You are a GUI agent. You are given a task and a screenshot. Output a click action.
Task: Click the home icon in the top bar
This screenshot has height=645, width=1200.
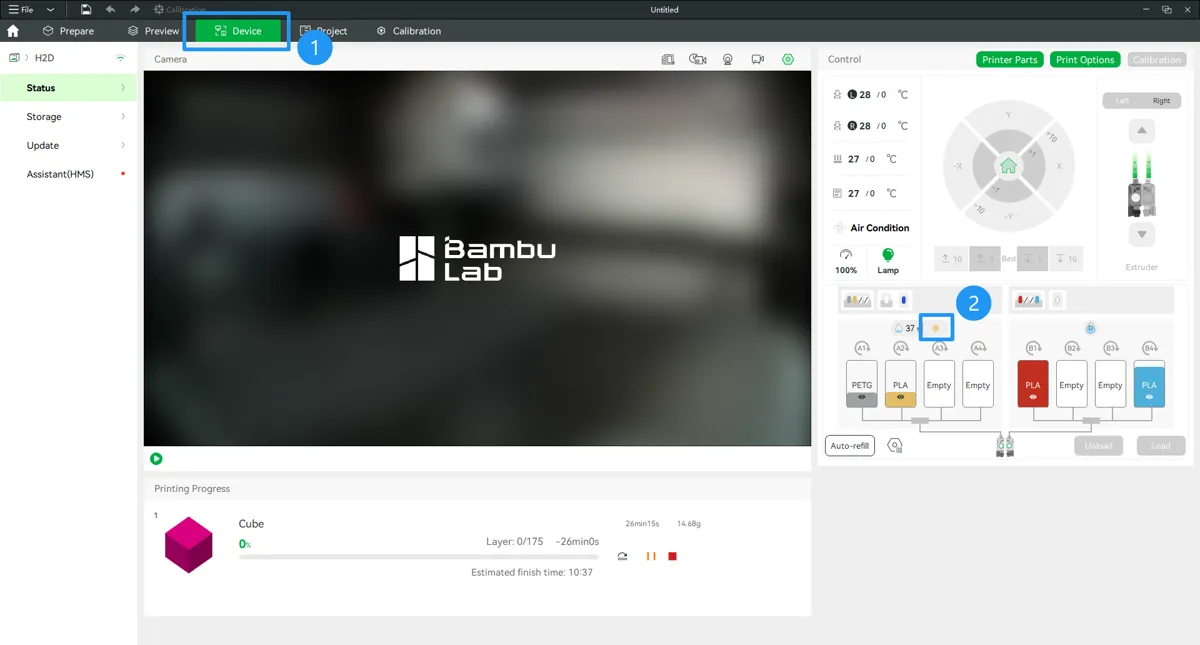pos(13,31)
